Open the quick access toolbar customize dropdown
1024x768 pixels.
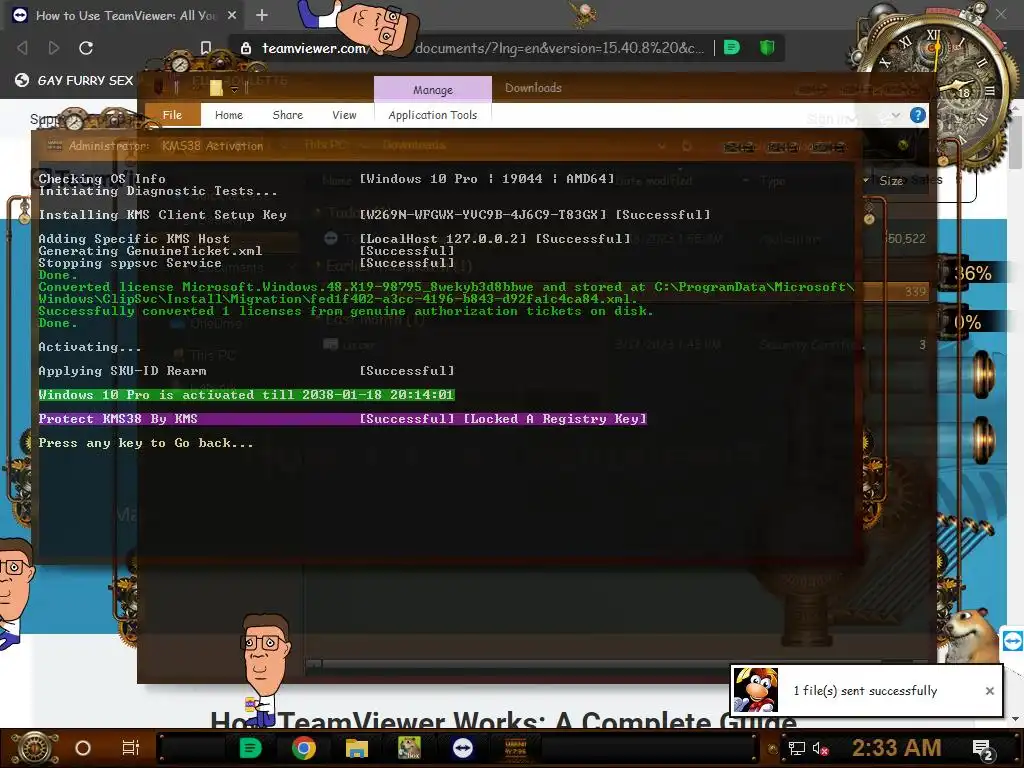tap(234, 89)
